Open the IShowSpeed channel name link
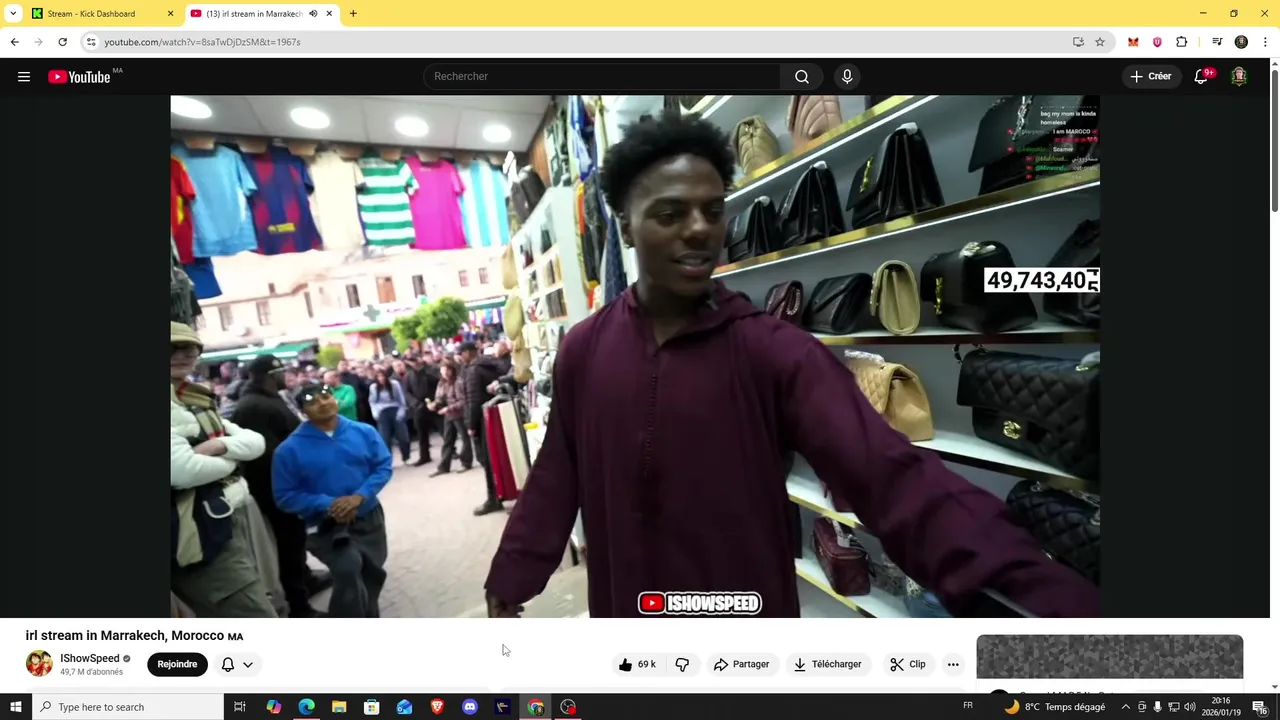This screenshot has width=1280, height=720. (89, 658)
